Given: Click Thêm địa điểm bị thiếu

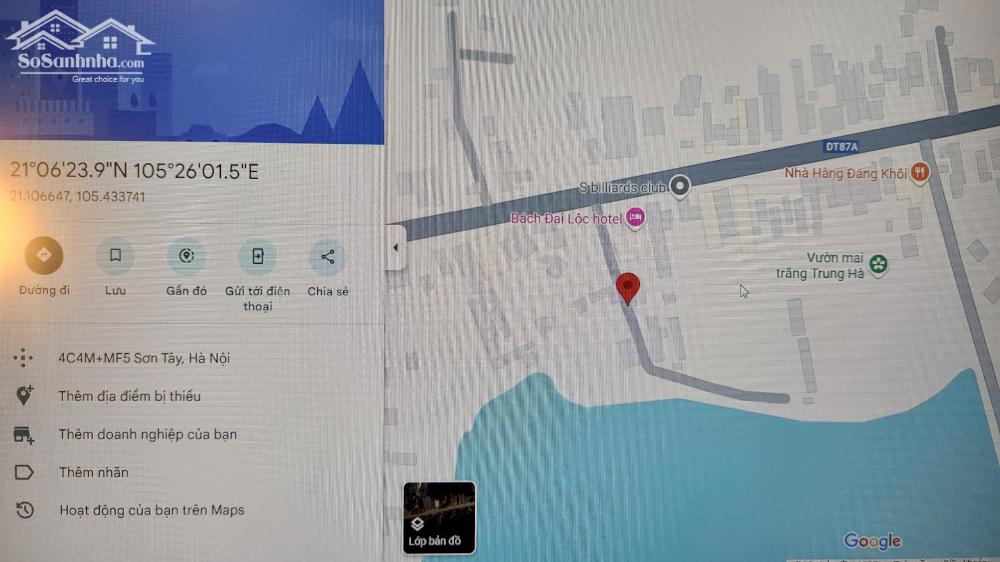Looking at the screenshot, I should click(x=129, y=396).
